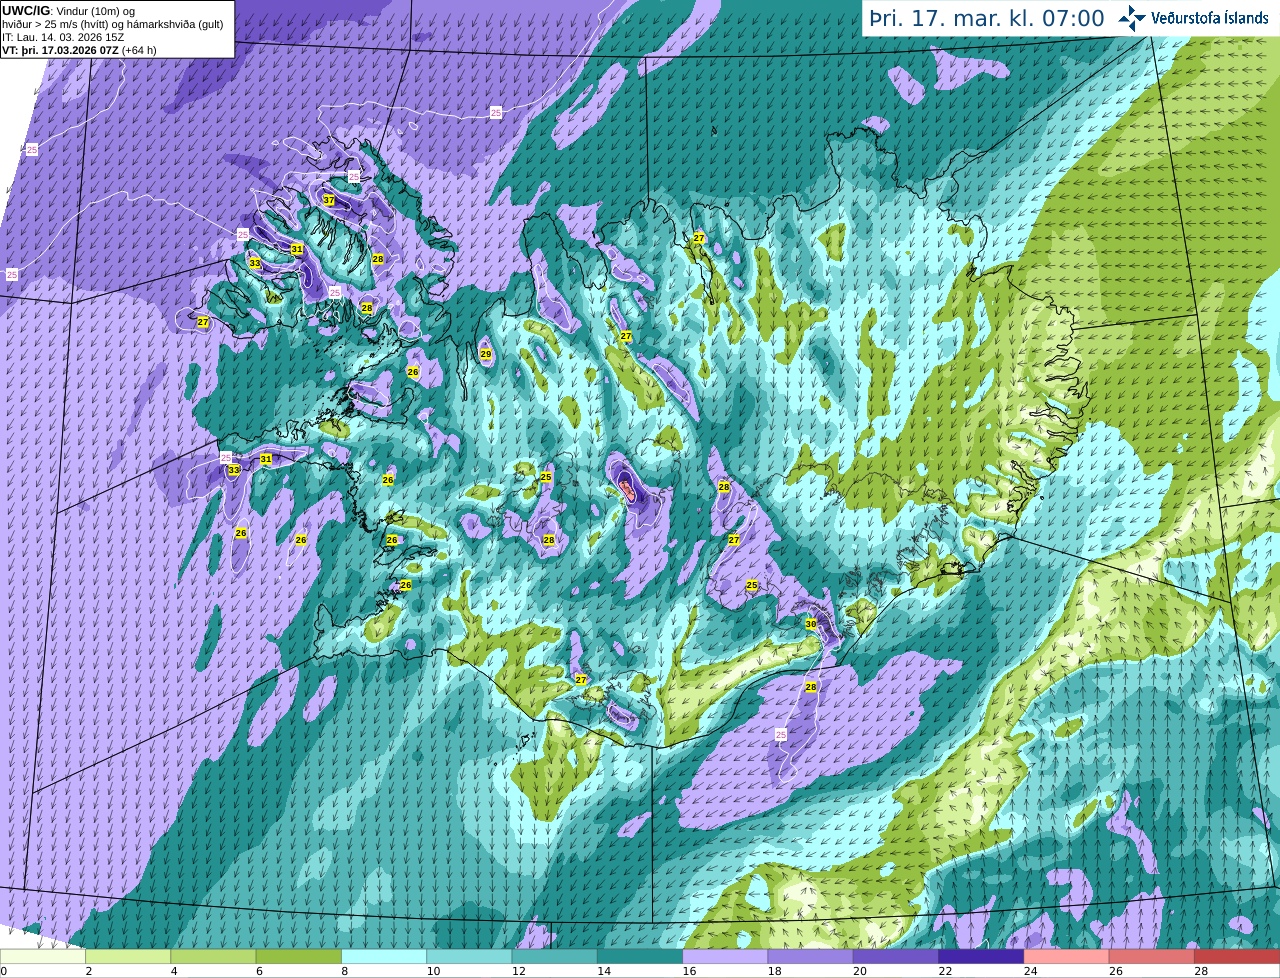
Task: Click the VT: þri. 17.03.2026 07Z line
Action: pyautogui.click(x=79, y=50)
